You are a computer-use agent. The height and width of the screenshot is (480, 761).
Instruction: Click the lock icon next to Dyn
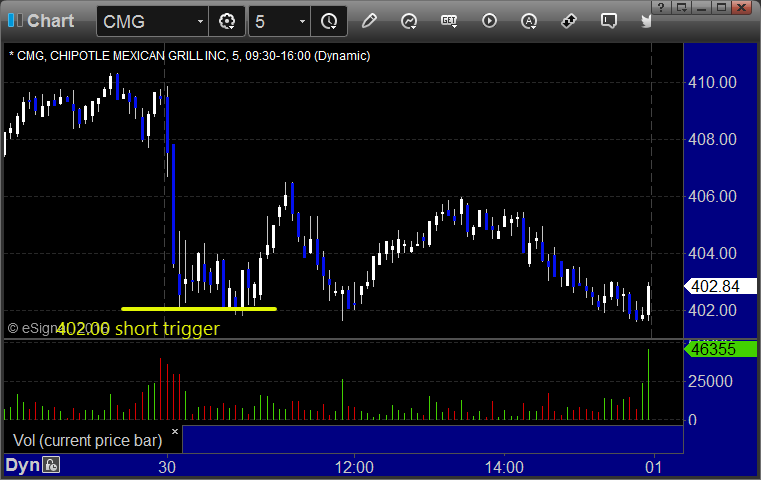[x=51, y=465]
